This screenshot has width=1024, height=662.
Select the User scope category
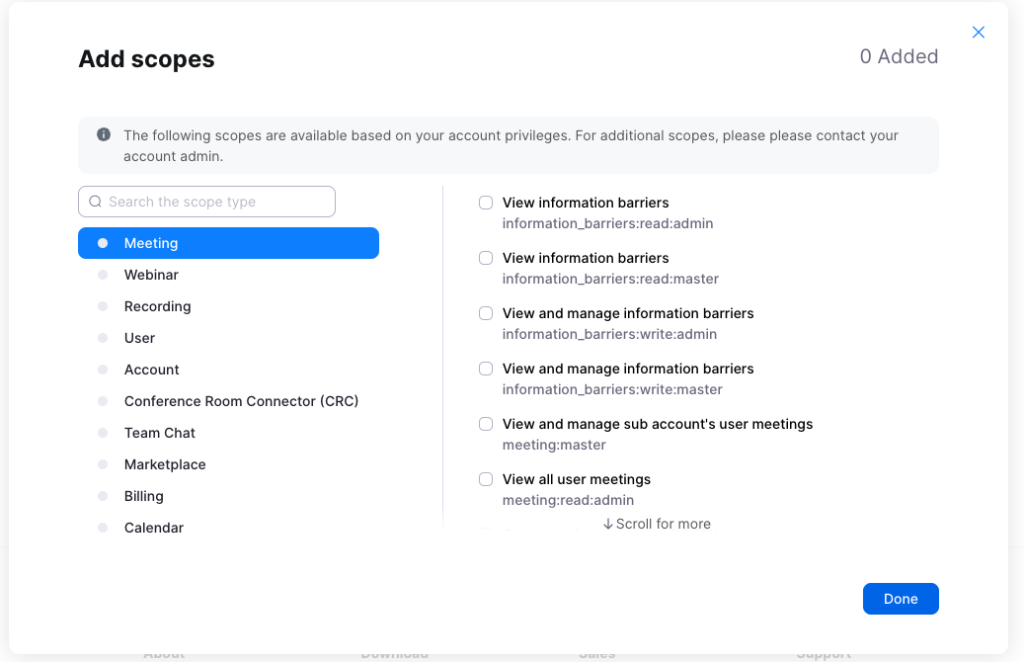pos(140,338)
